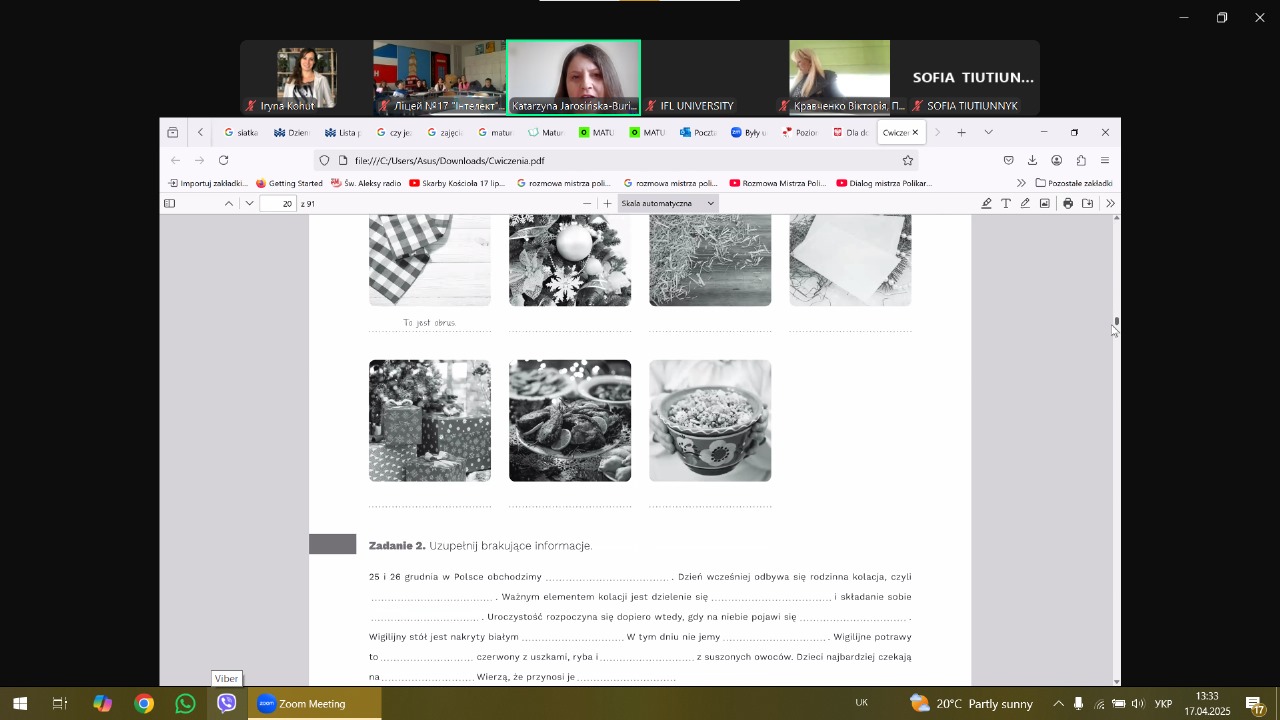This screenshot has height=720, width=1280.
Task: Open weather widget '20°C Partly sunny'
Action: tap(970, 703)
